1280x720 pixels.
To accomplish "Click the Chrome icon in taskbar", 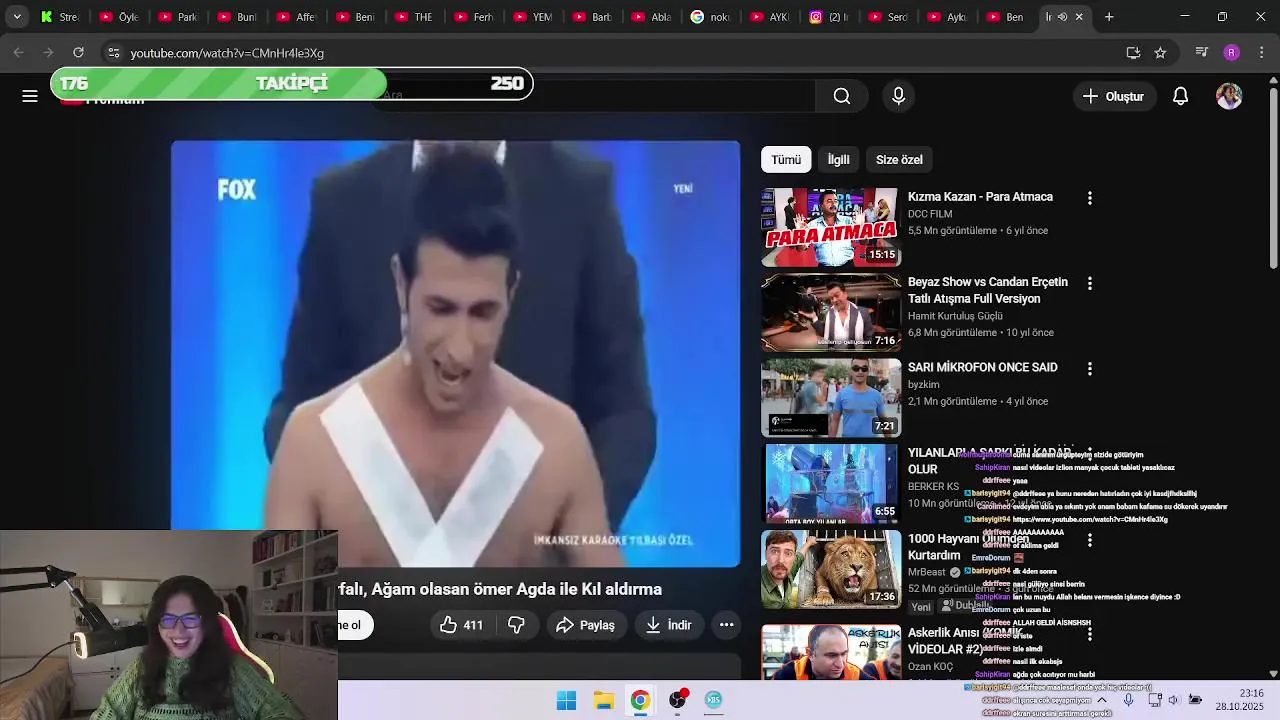I will click(x=640, y=700).
